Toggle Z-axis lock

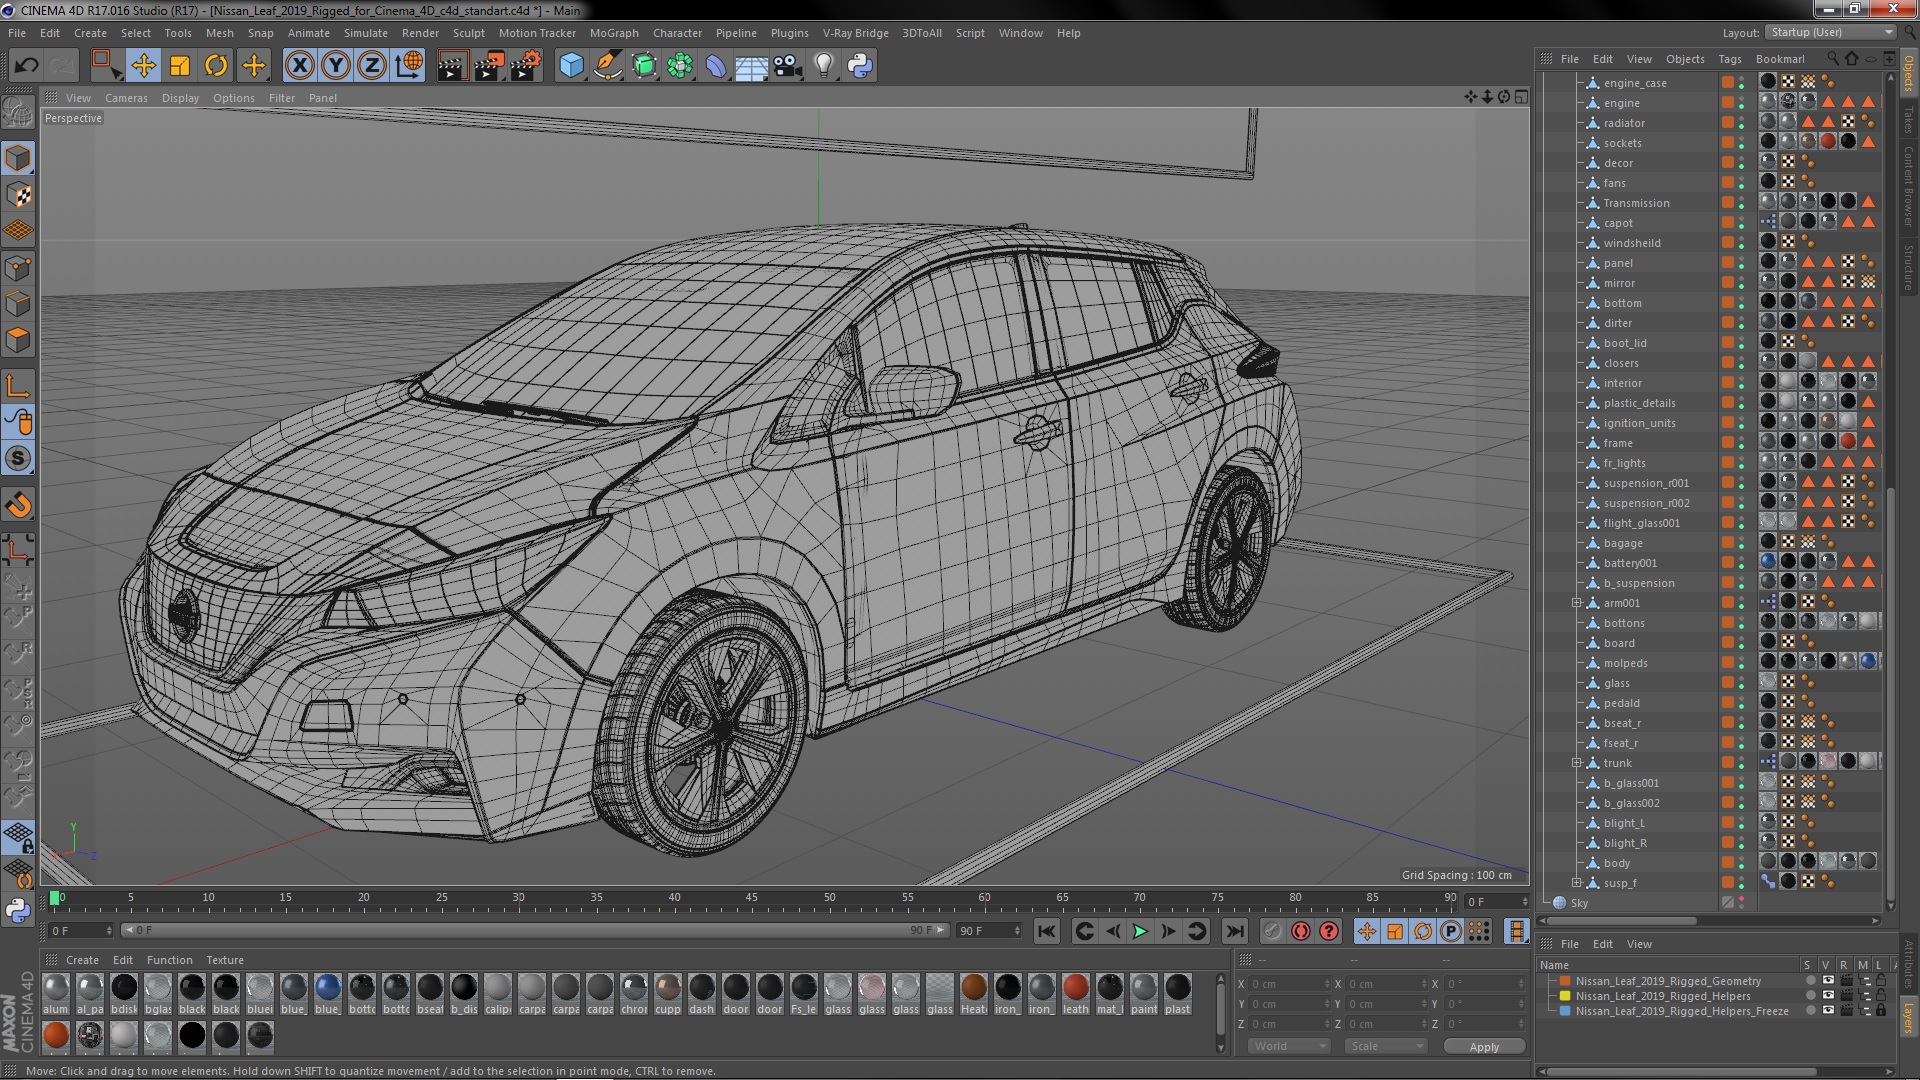click(x=372, y=66)
